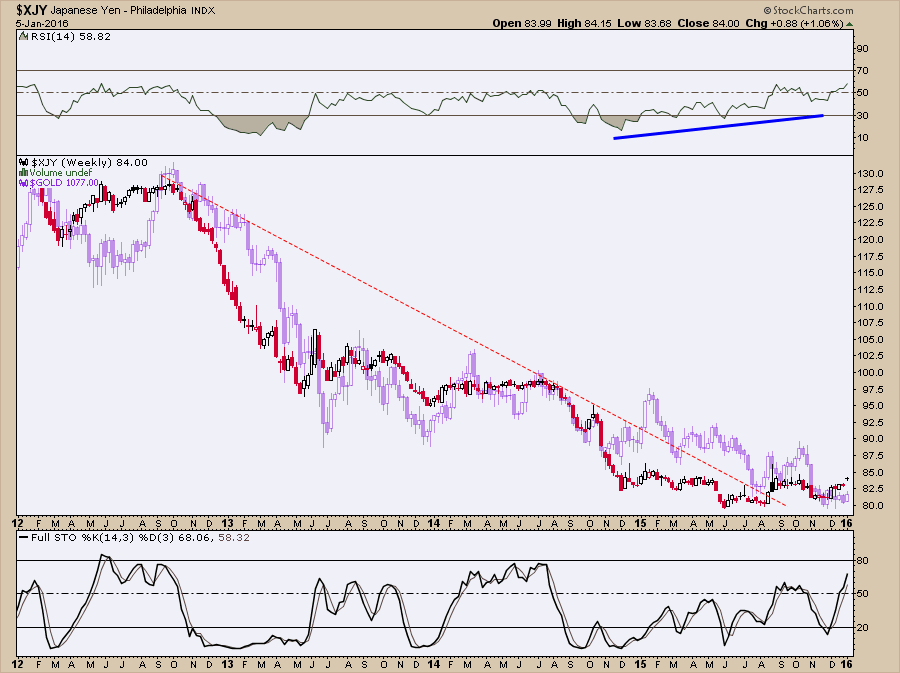Click the $XJY (Weekly) 84.00 legend entry

click(88, 163)
